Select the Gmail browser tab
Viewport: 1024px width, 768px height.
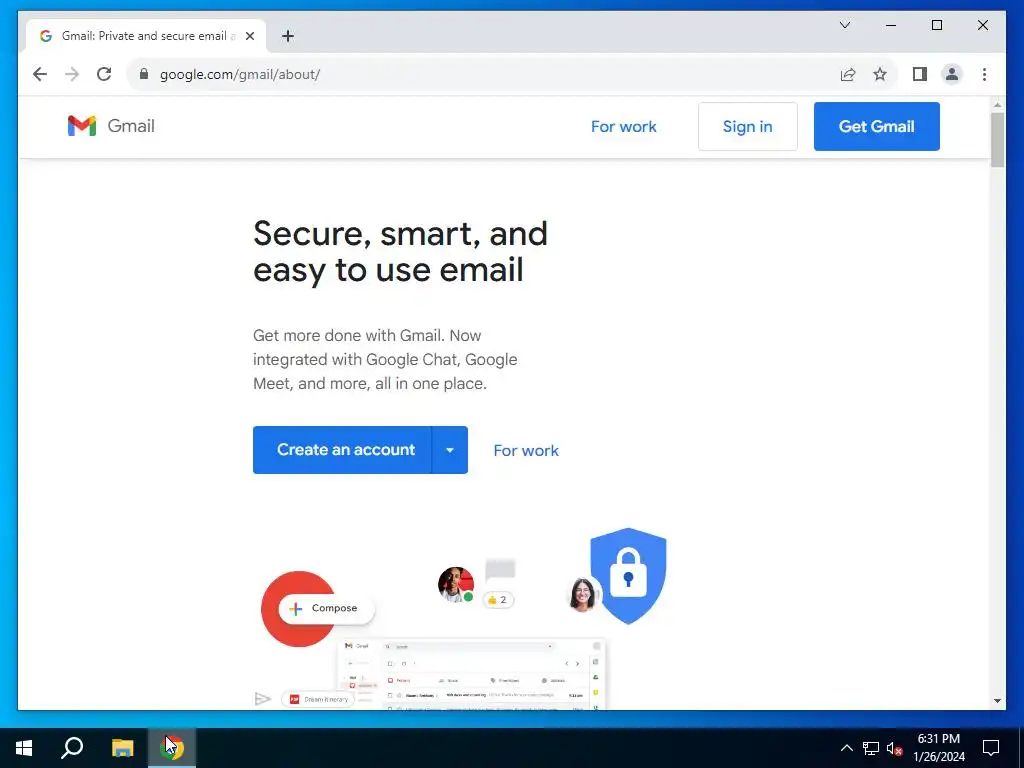click(x=146, y=36)
